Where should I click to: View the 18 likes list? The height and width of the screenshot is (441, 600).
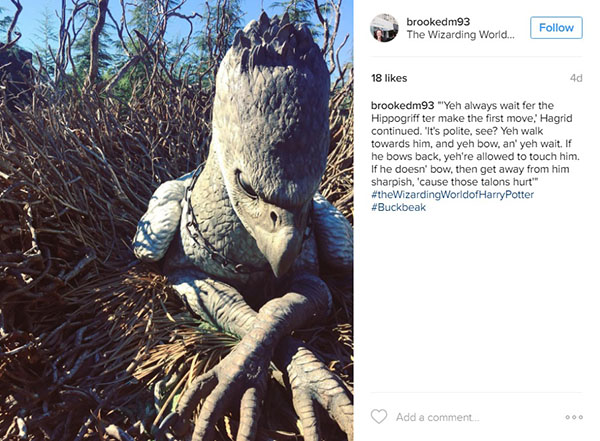tap(389, 78)
